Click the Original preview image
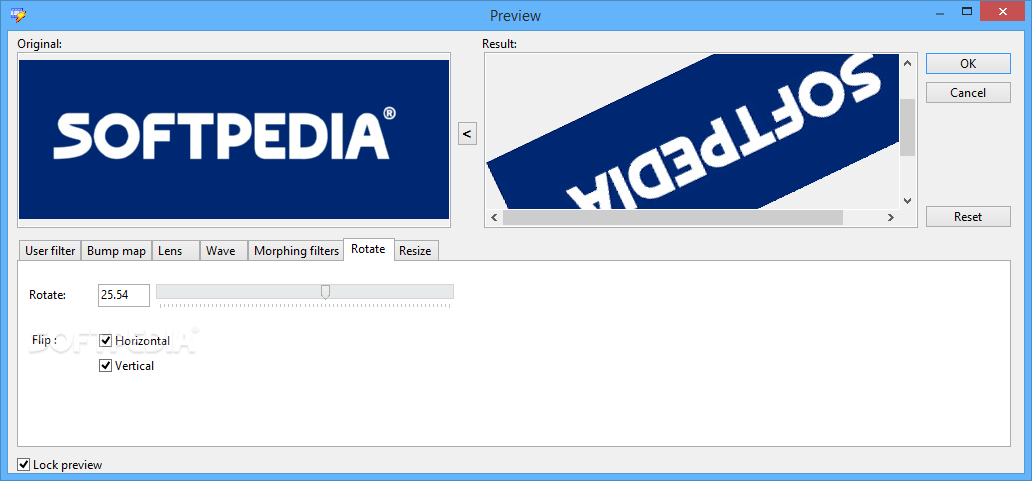Image resolution: width=1032 pixels, height=481 pixels. click(x=234, y=139)
